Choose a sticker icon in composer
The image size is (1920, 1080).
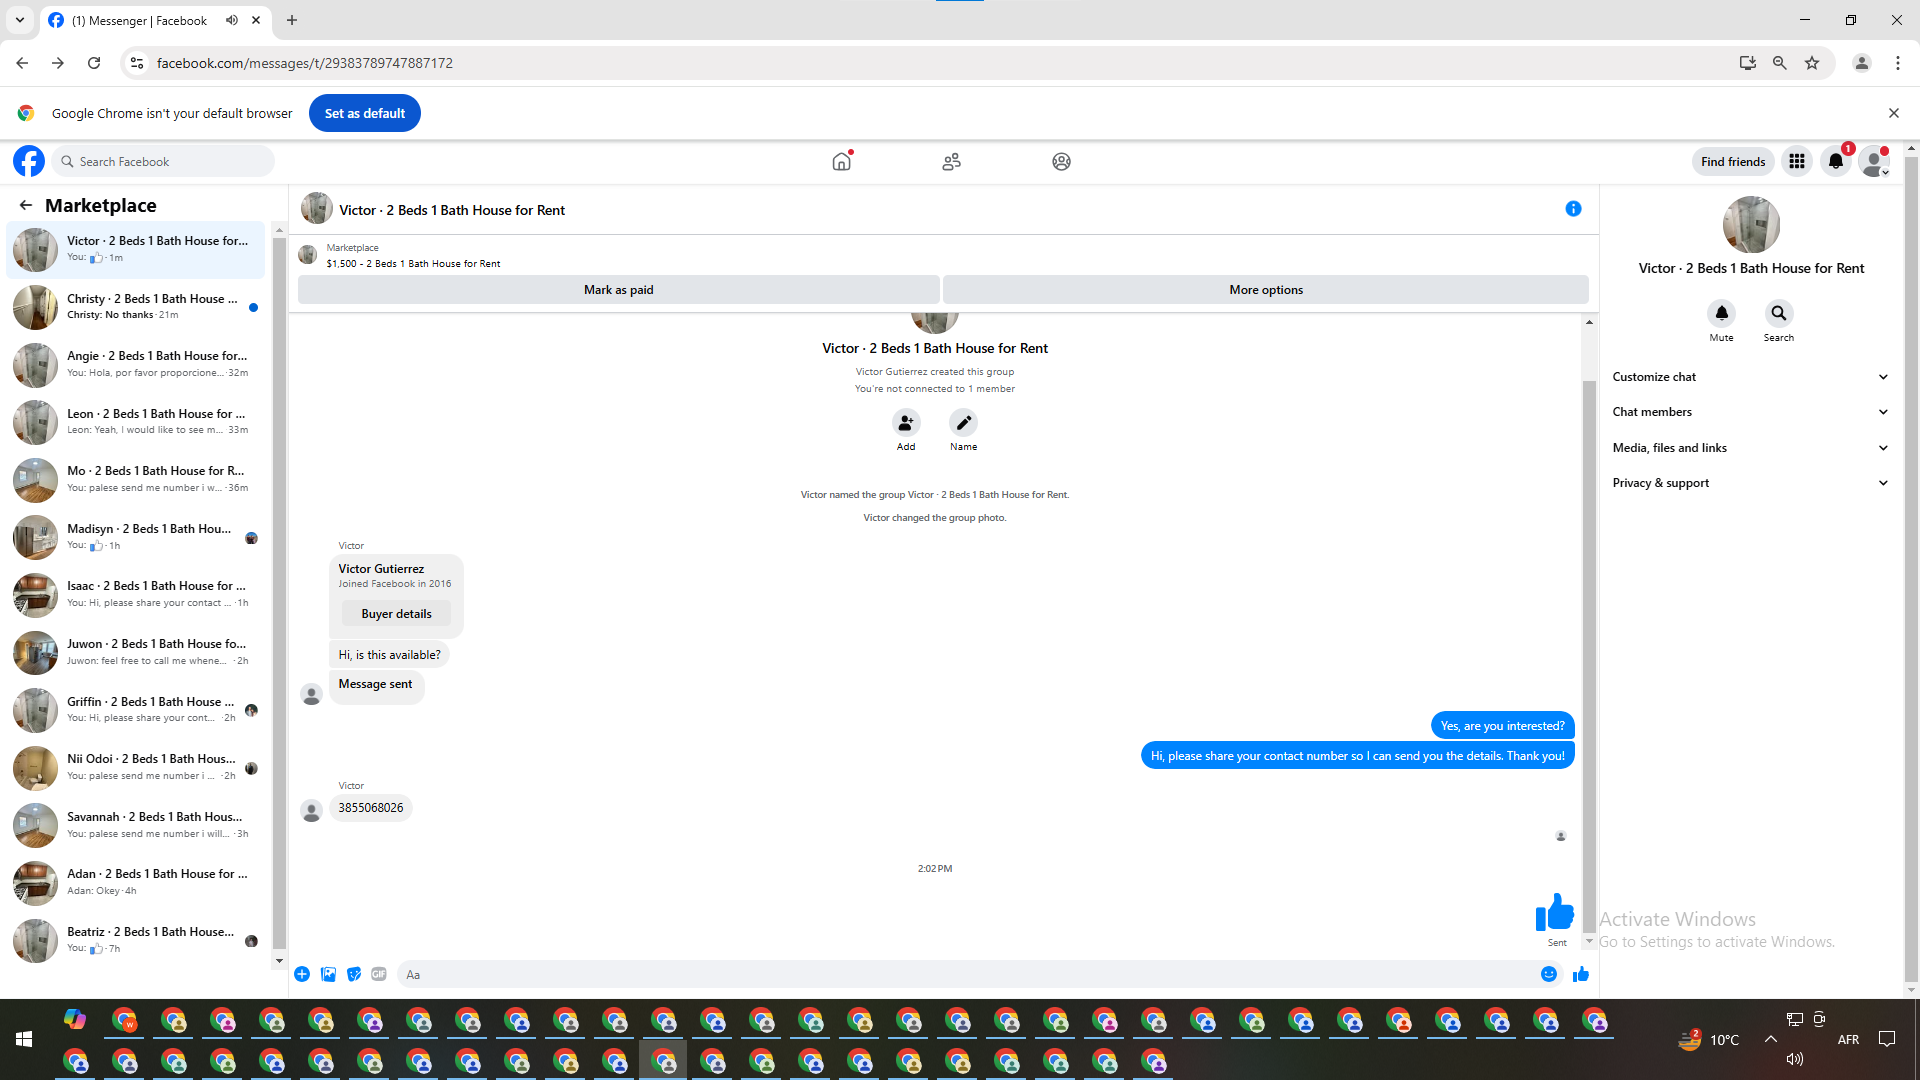[354, 974]
